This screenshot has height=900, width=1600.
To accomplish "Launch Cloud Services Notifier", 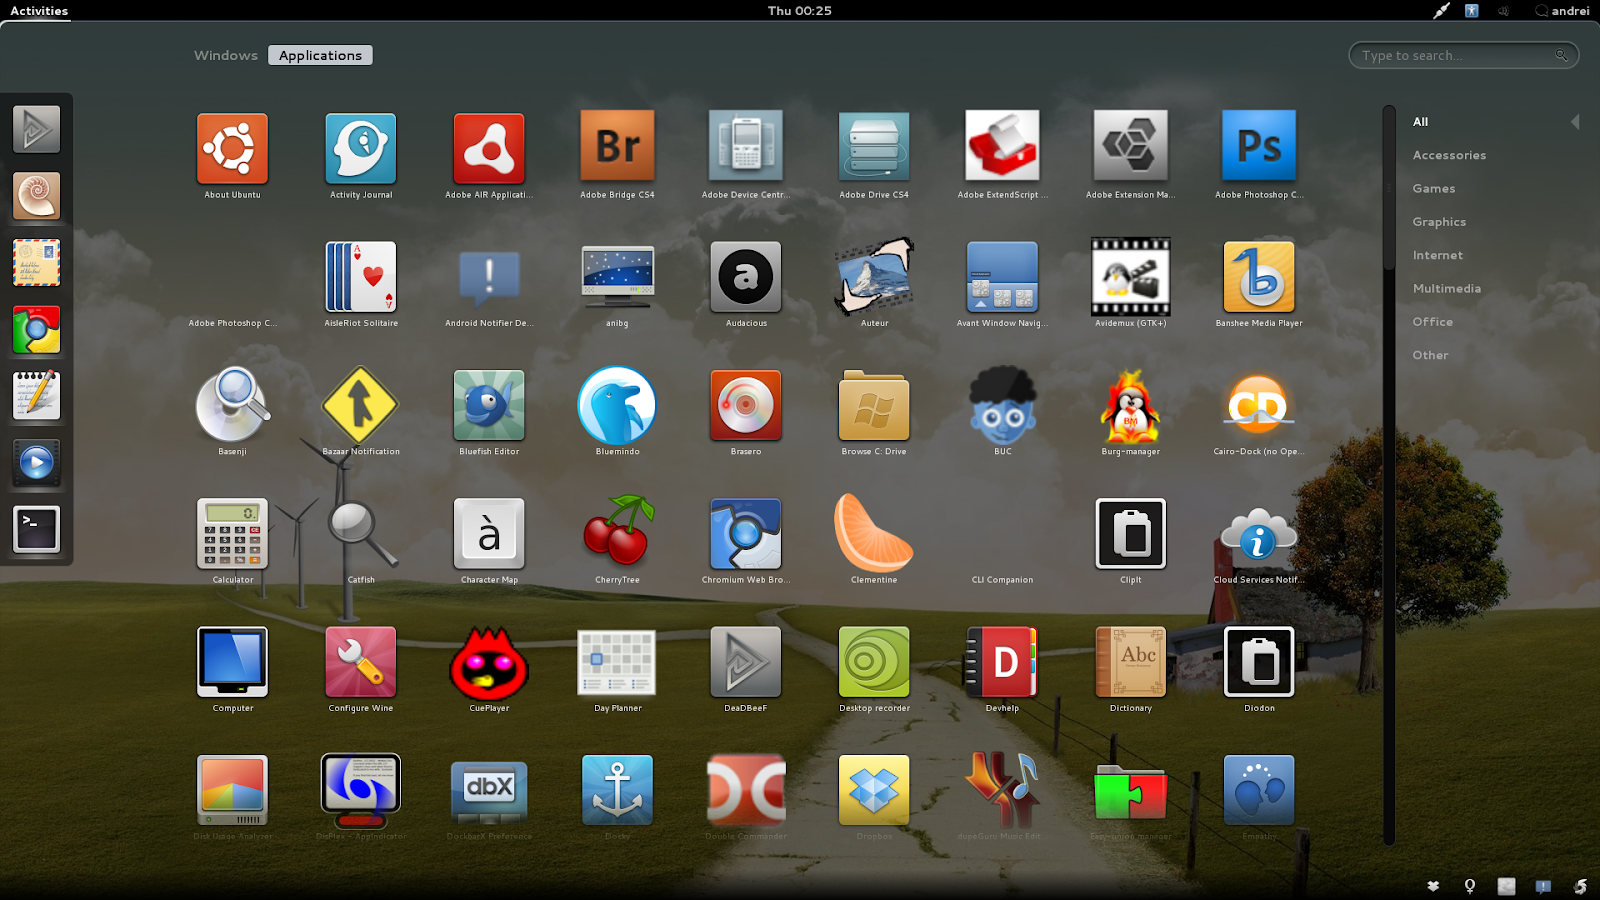I will point(1259,533).
